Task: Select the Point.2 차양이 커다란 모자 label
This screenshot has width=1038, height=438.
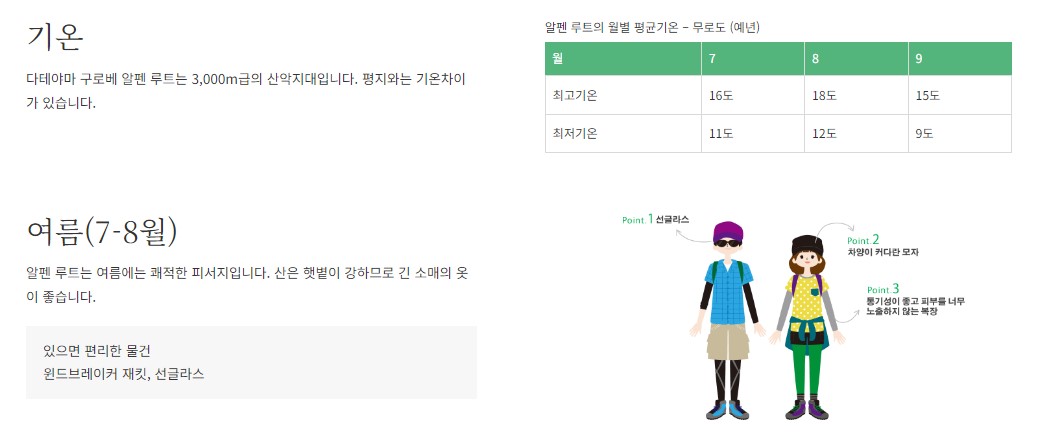Action: click(883, 245)
